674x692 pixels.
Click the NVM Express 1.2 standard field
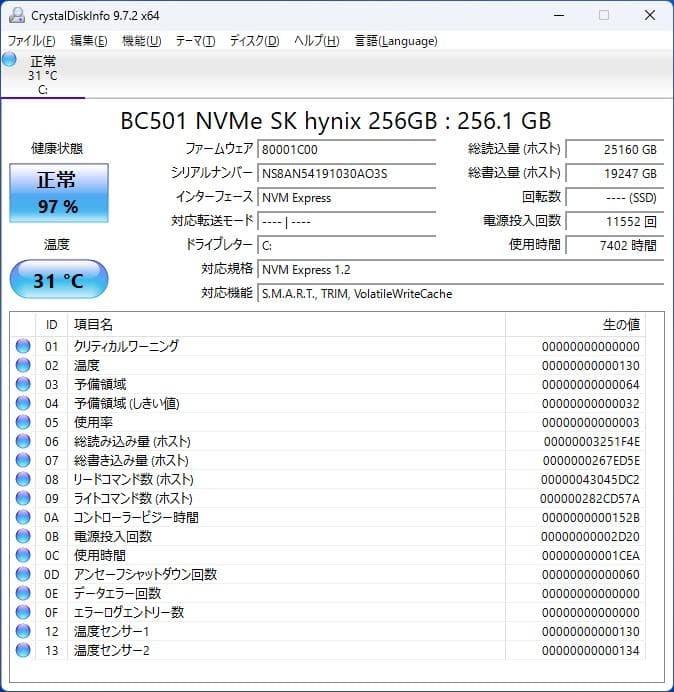[x=460, y=270]
